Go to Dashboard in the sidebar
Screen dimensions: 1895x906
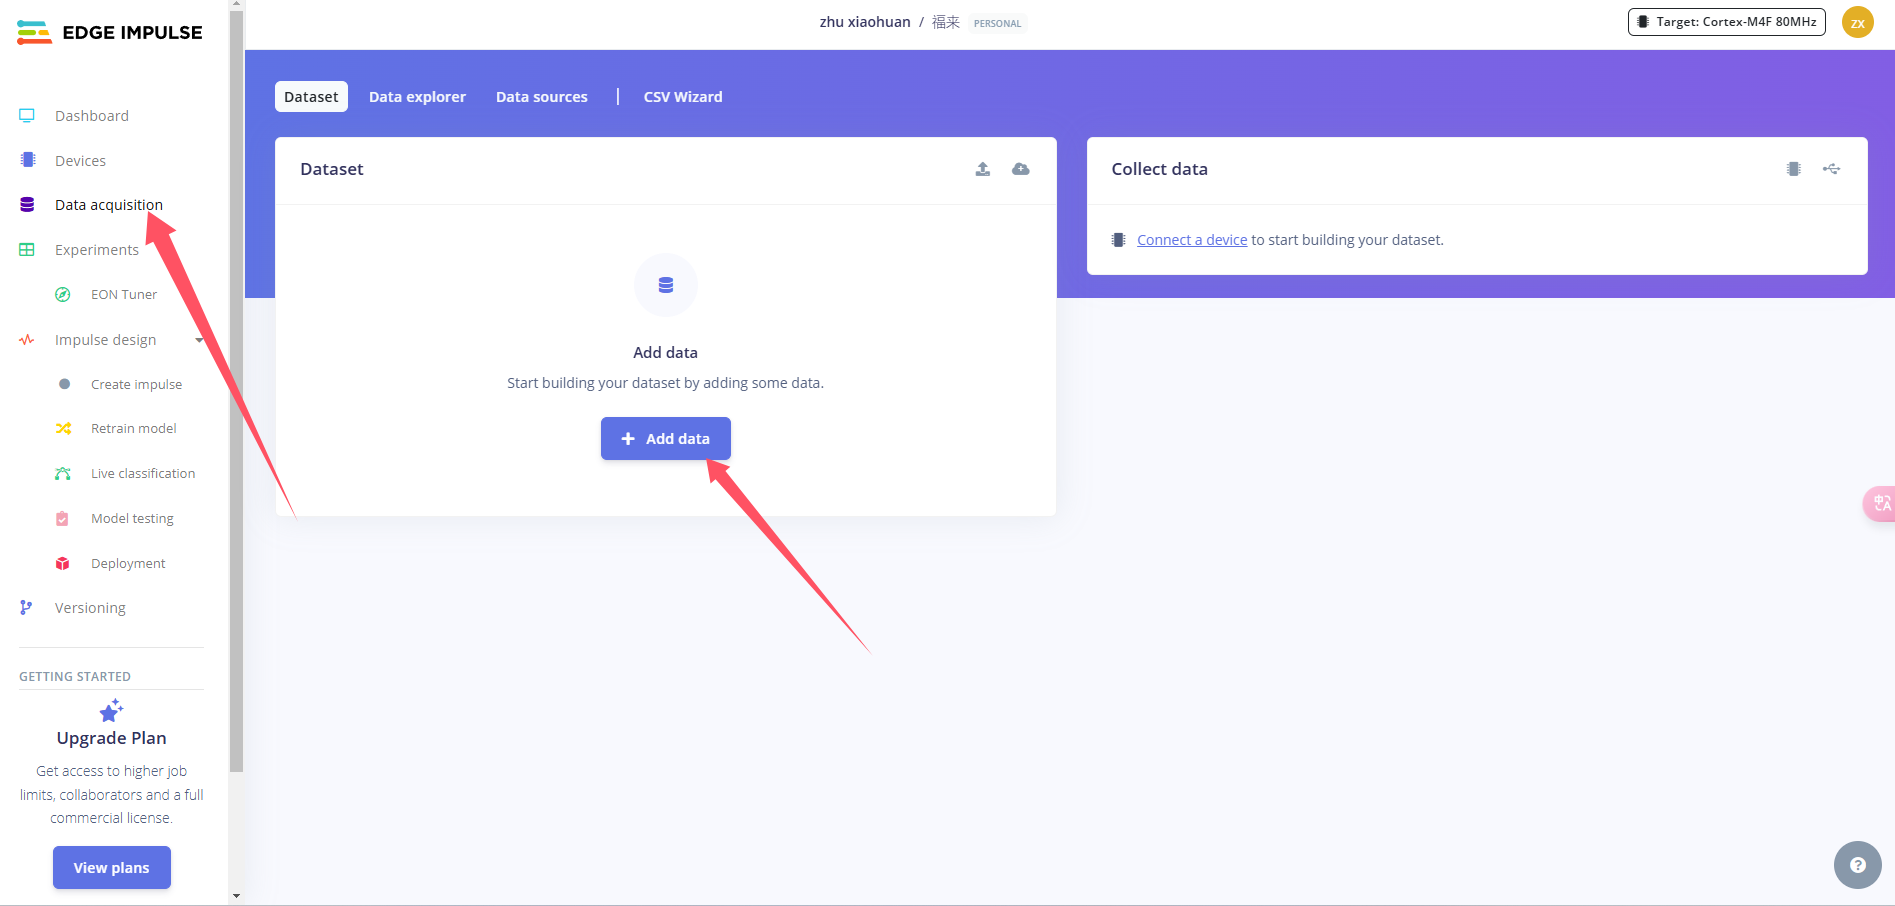[x=91, y=116]
